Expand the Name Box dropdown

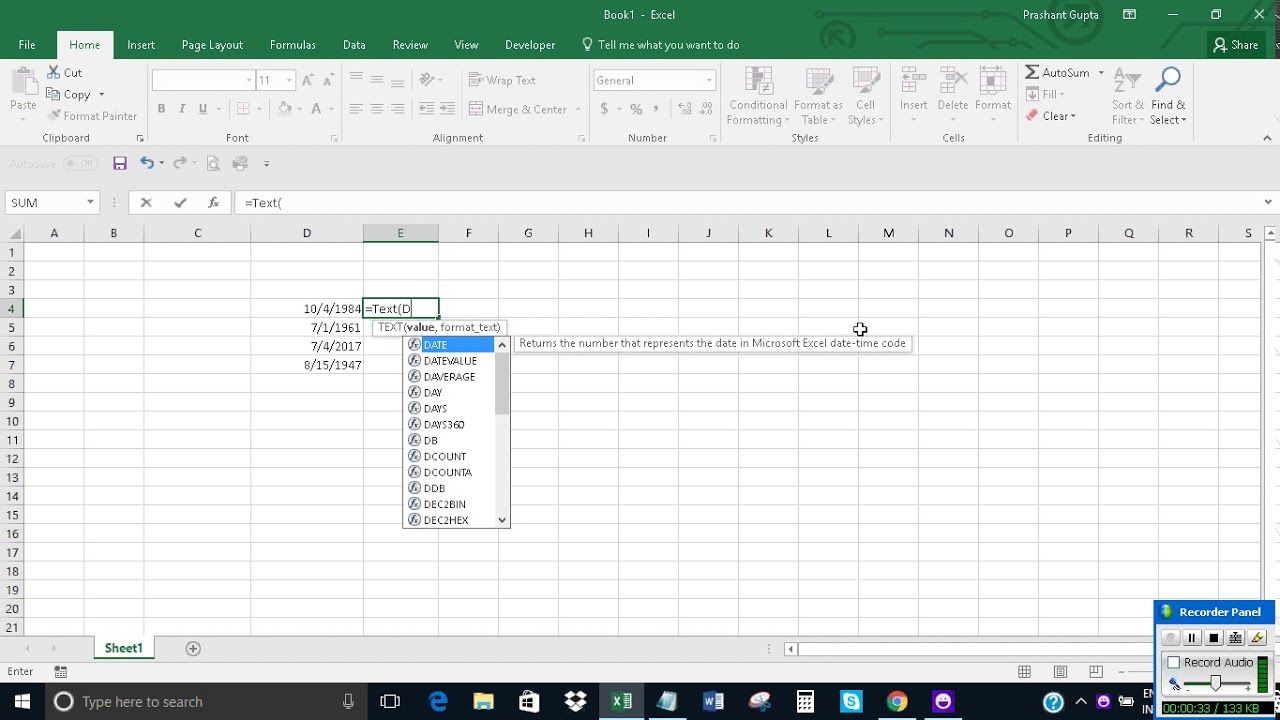click(x=90, y=202)
